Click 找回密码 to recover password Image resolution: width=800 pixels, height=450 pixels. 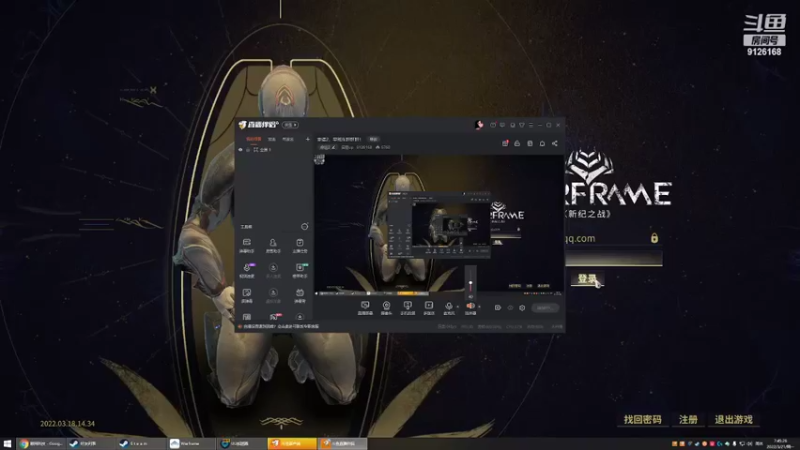(642, 420)
